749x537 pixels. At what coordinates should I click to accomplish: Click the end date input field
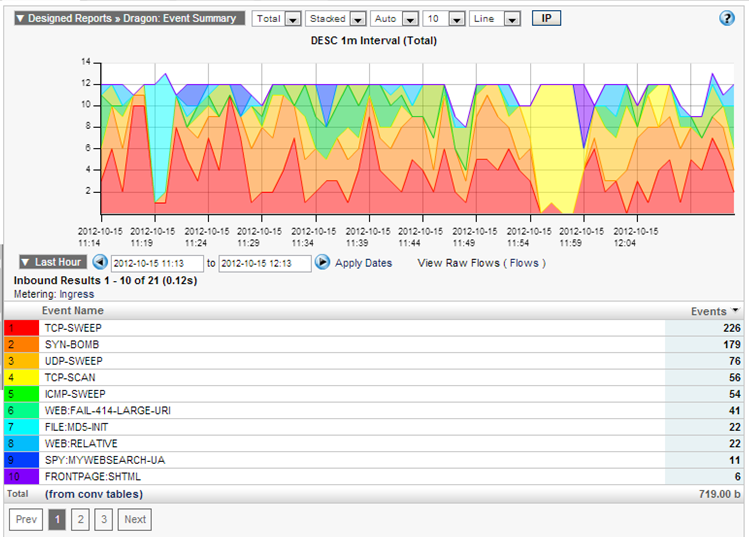(264, 263)
